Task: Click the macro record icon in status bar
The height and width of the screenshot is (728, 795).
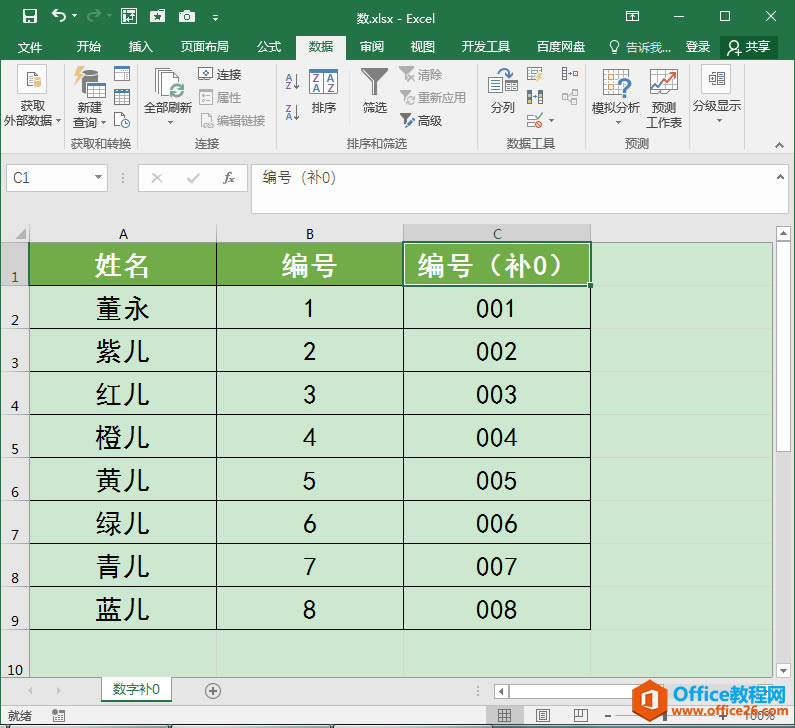Action: [x=58, y=715]
